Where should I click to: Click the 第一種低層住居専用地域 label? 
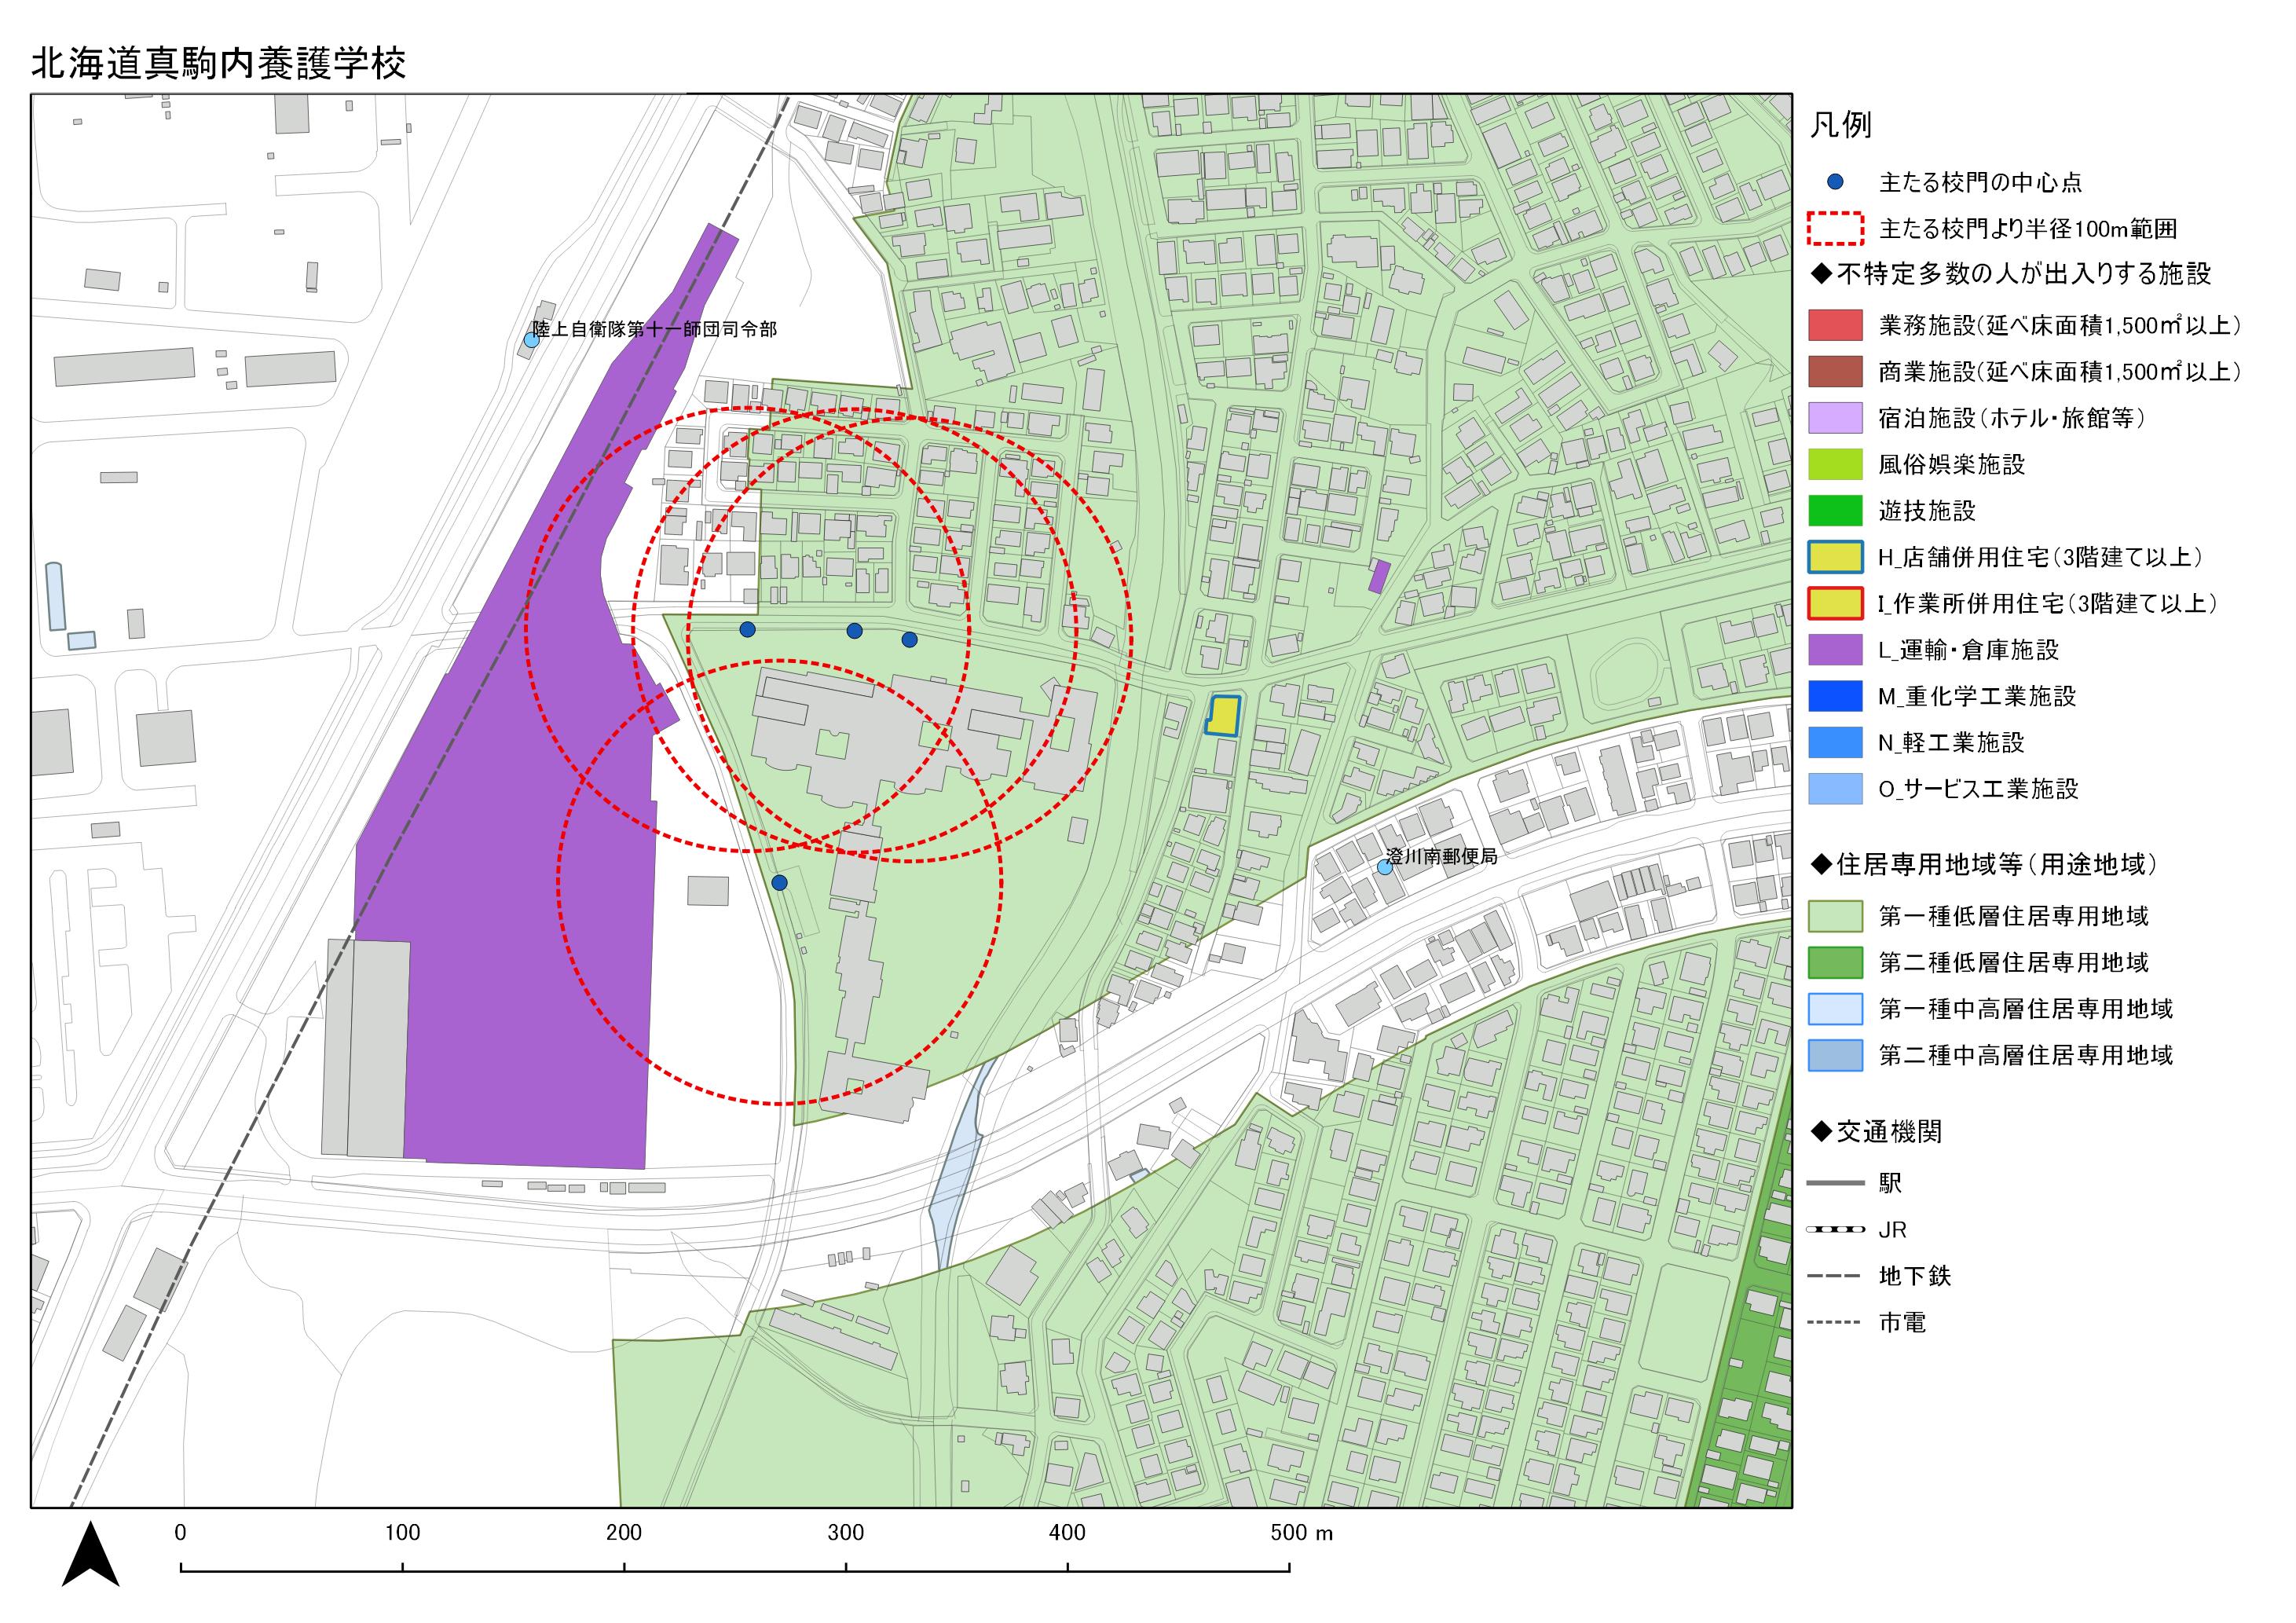[2014, 916]
